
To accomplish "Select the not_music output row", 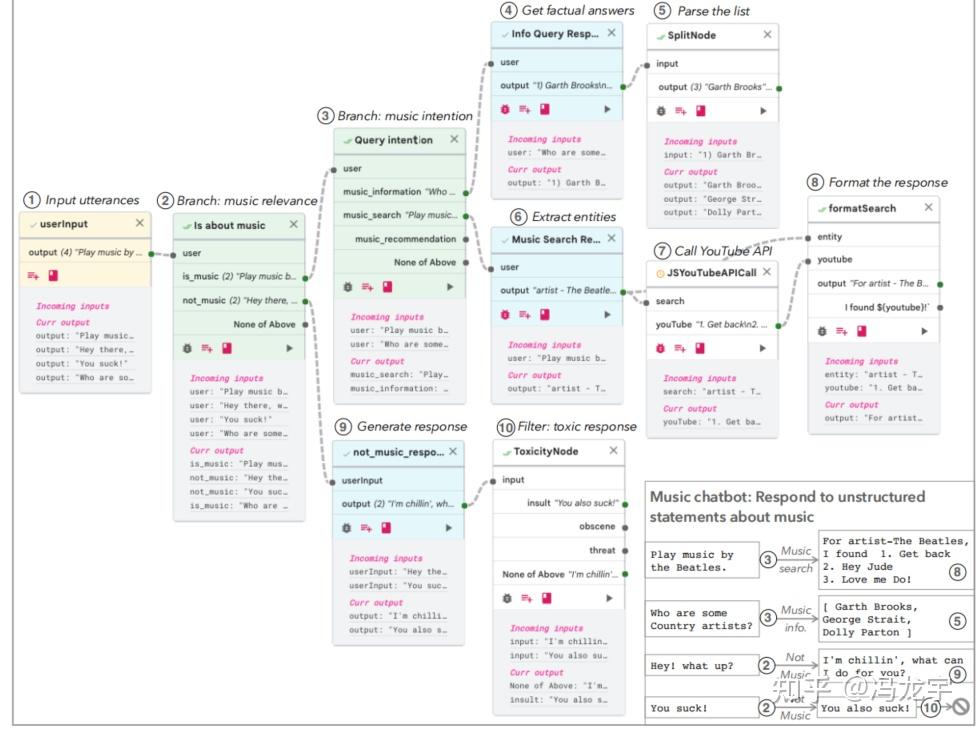I will coord(239,301).
